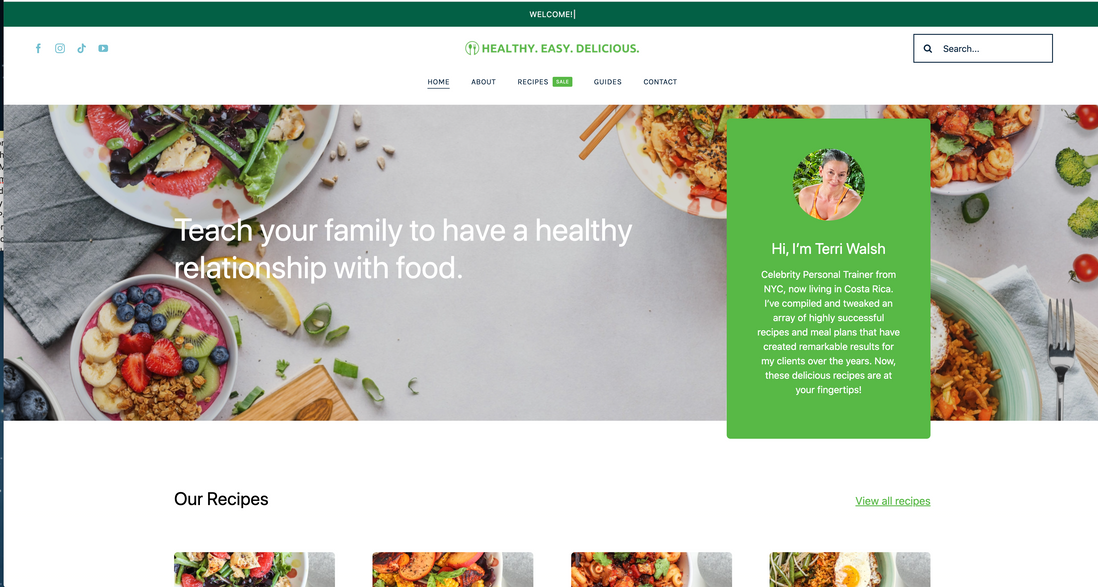
Task: Open the Contact menu item
Action: pyautogui.click(x=660, y=82)
